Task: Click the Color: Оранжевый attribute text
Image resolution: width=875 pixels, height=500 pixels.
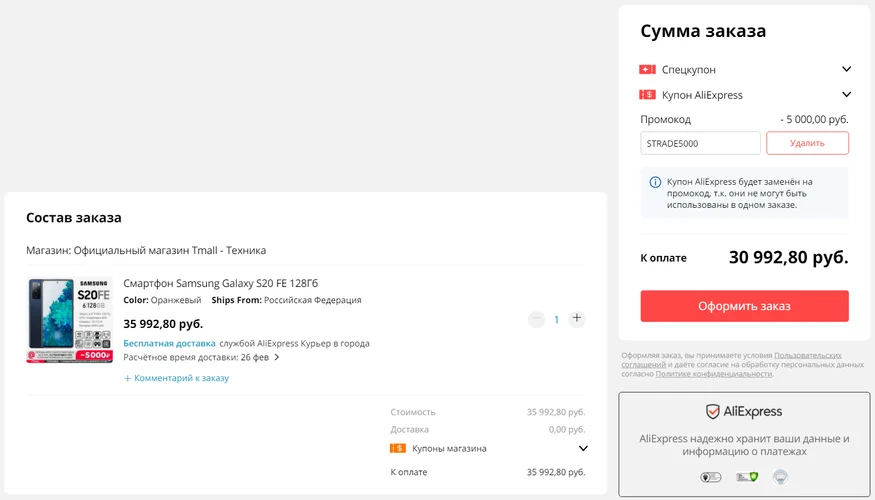Action: [162, 300]
